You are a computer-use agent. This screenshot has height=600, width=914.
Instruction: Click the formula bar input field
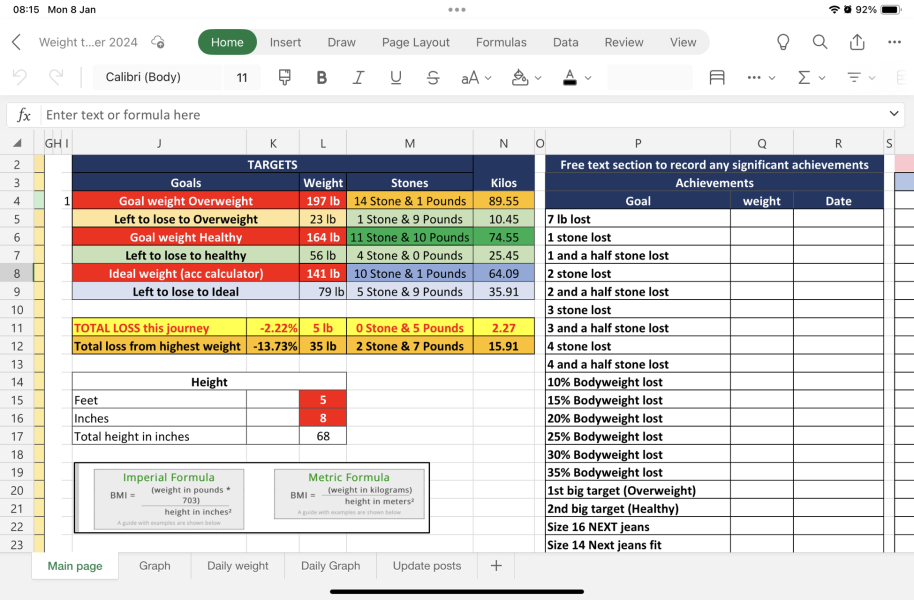pyautogui.click(x=460, y=115)
